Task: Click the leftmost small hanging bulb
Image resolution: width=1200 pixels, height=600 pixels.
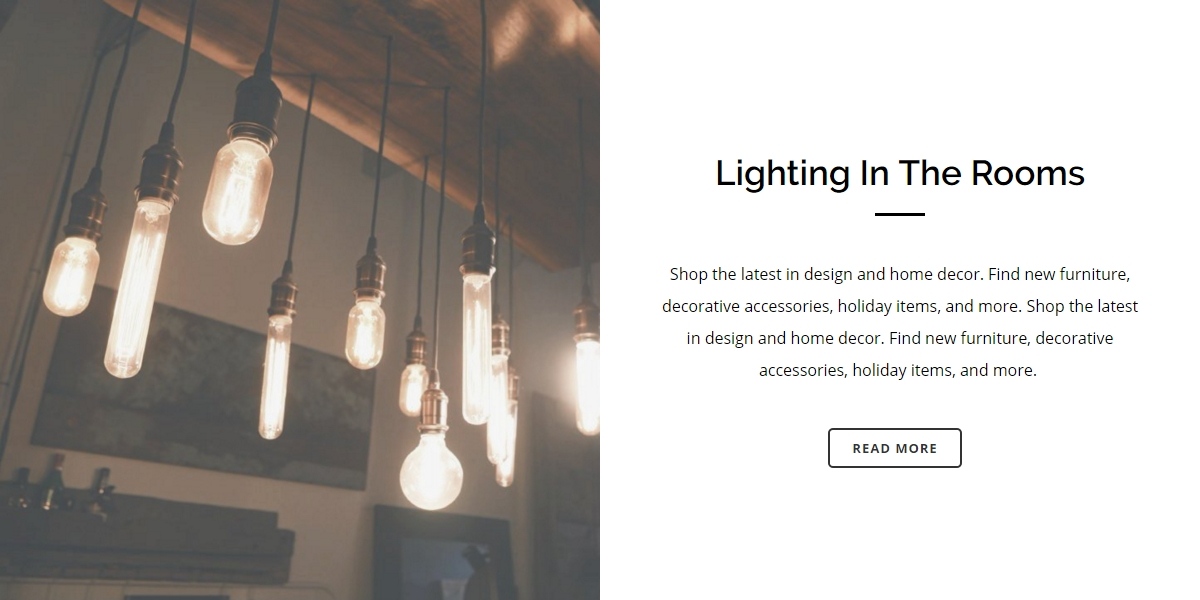Action: pos(71,274)
